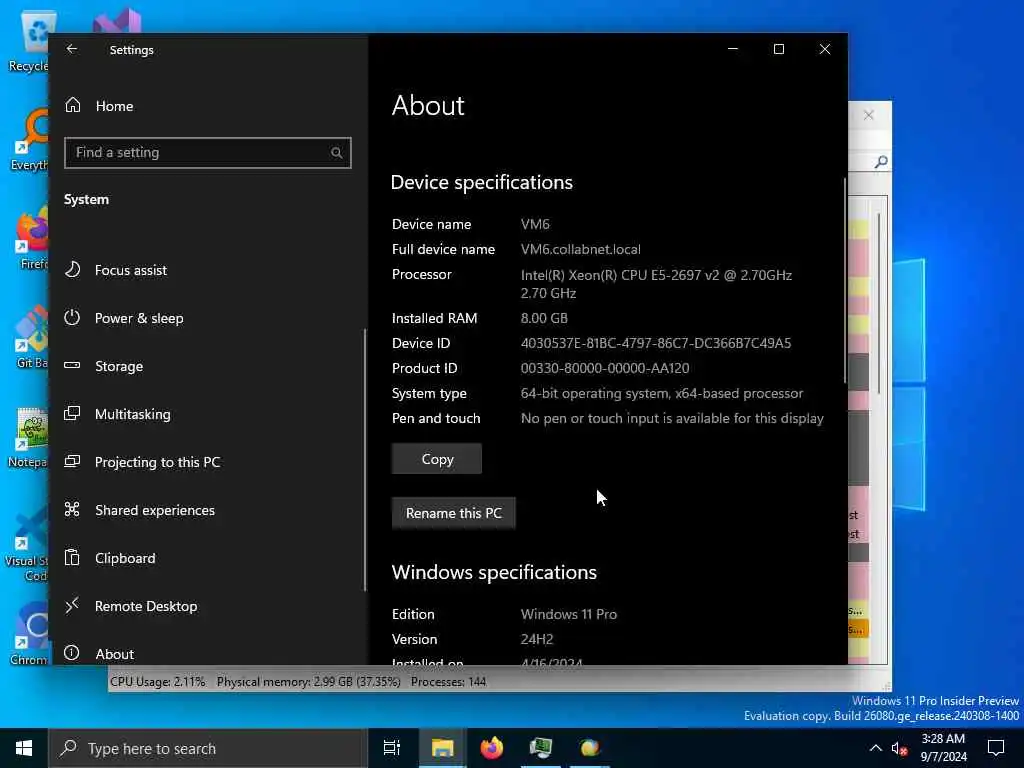
Task: Open Firefox from the taskbar
Action: [x=492, y=748]
